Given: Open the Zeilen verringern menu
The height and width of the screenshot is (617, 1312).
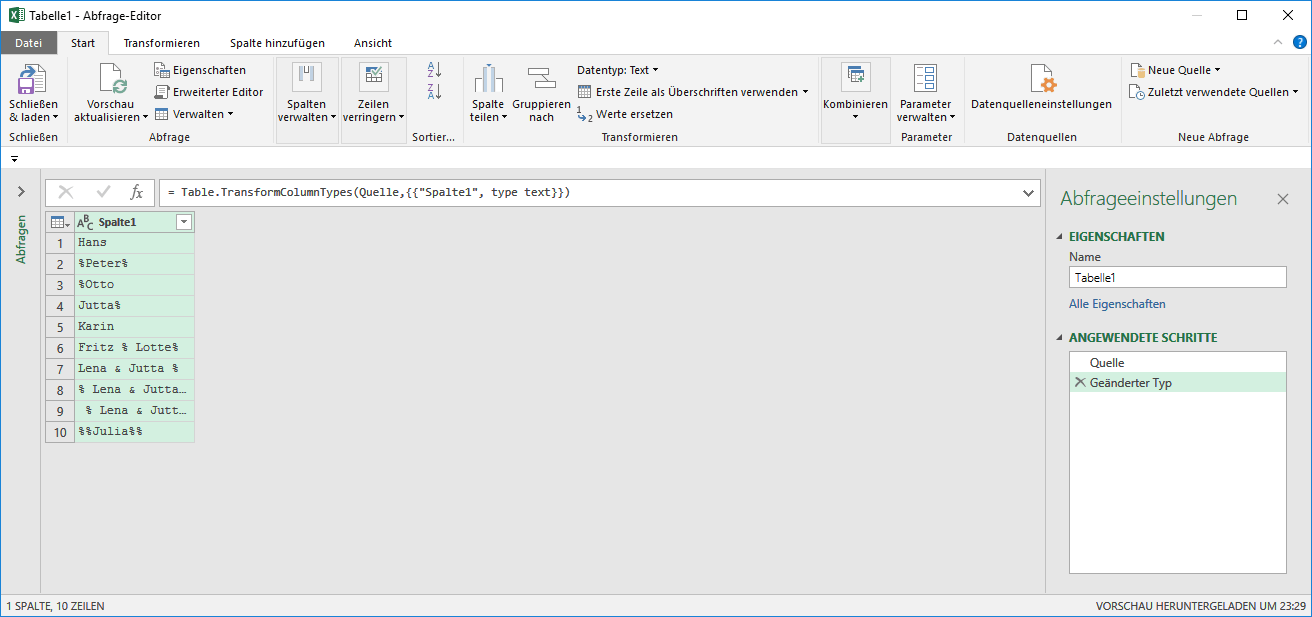Looking at the screenshot, I should [x=373, y=100].
